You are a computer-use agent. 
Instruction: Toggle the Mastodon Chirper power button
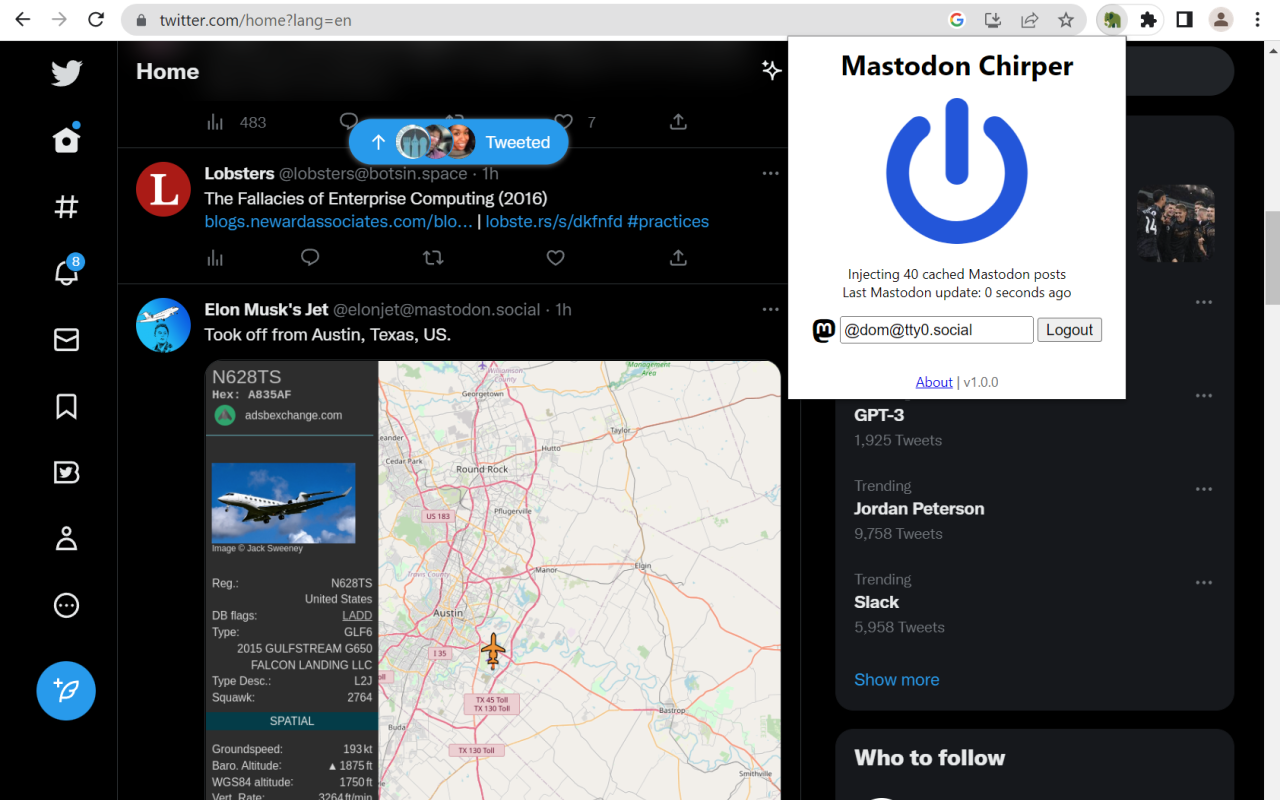point(957,171)
